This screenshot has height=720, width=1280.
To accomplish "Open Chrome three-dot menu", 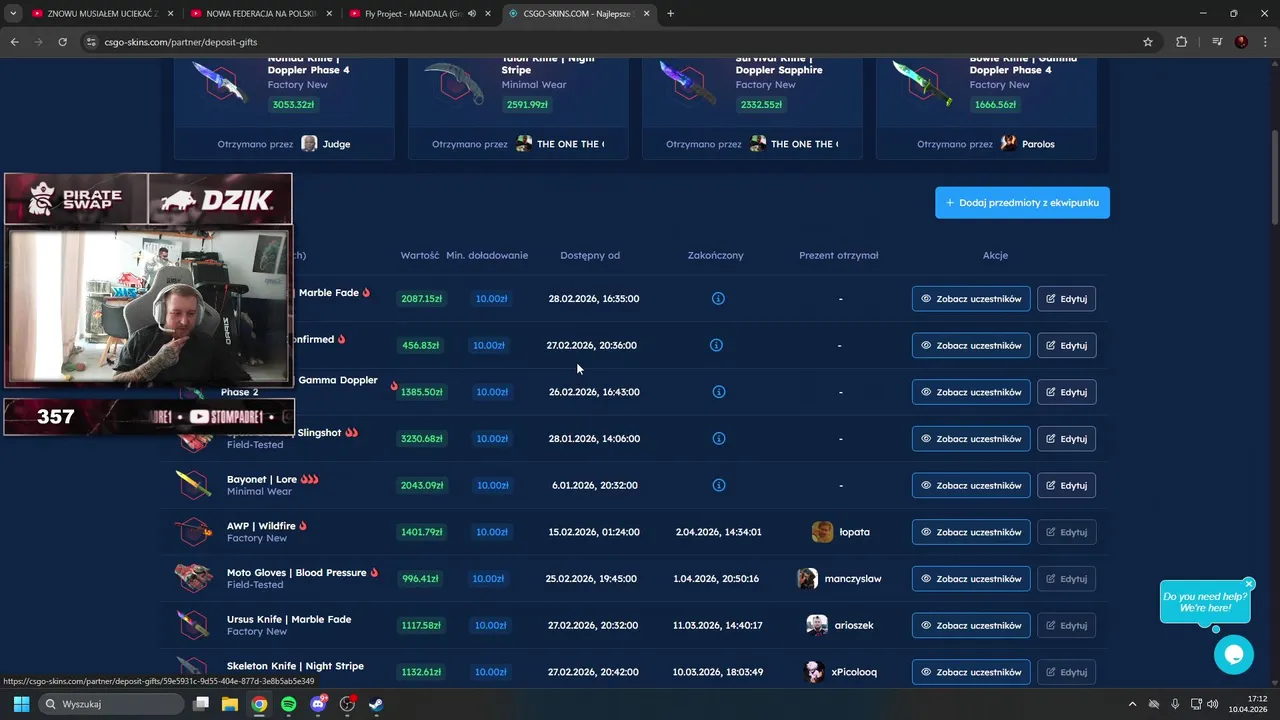I will tap(1264, 42).
